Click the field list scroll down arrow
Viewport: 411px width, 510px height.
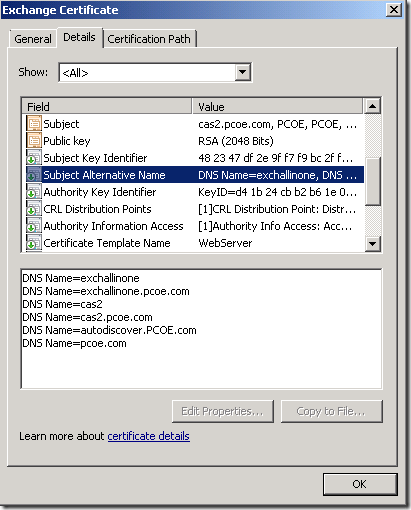[372, 244]
